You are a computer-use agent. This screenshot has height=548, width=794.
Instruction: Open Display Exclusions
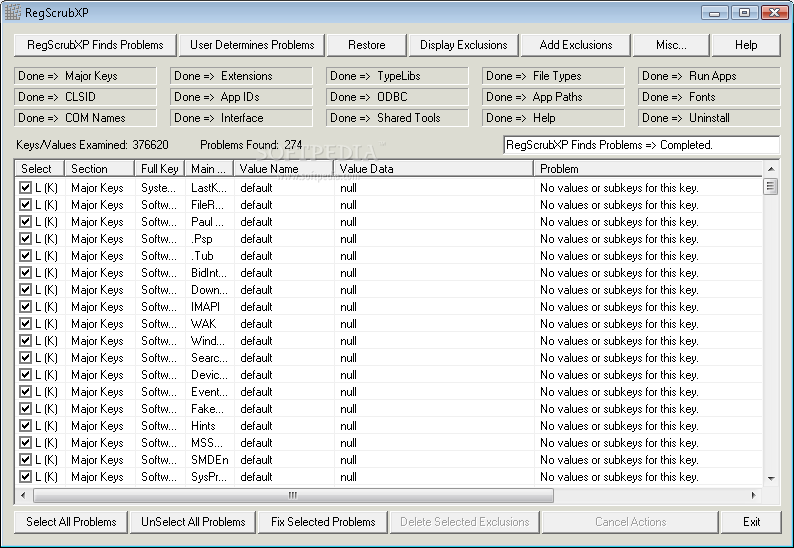click(x=463, y=45)
